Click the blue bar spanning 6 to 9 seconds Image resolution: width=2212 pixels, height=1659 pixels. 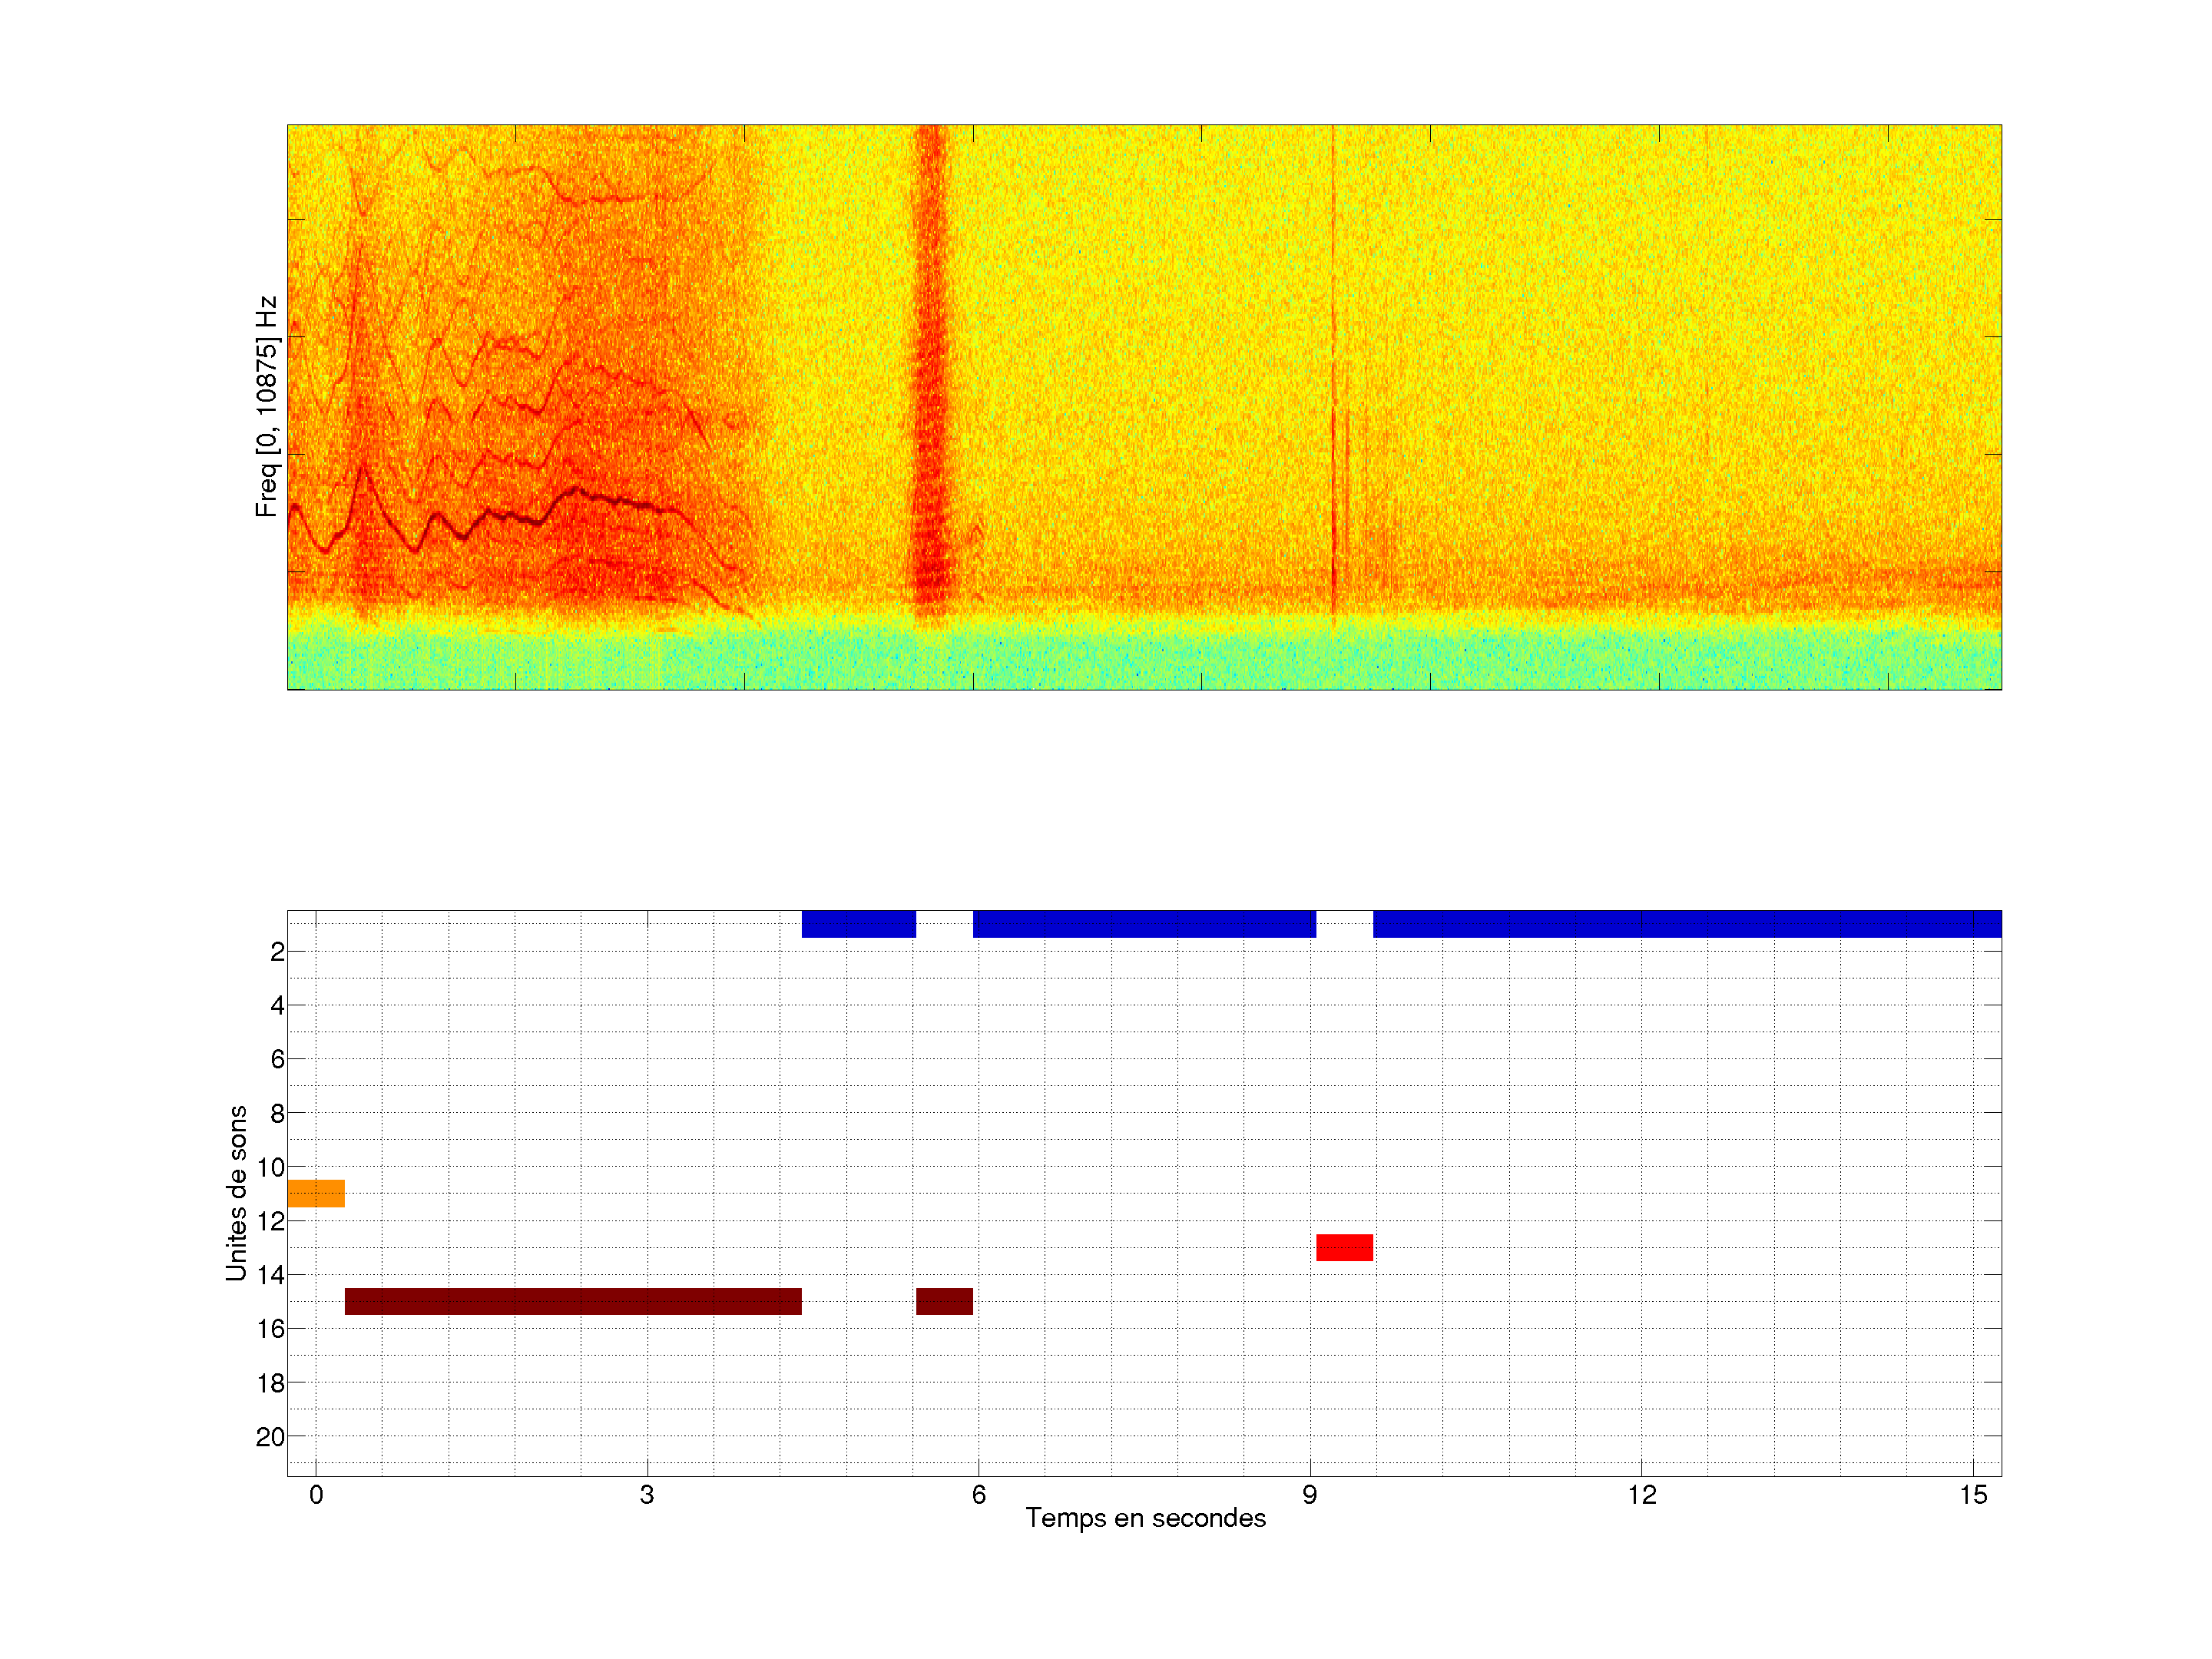(1144, 923)
